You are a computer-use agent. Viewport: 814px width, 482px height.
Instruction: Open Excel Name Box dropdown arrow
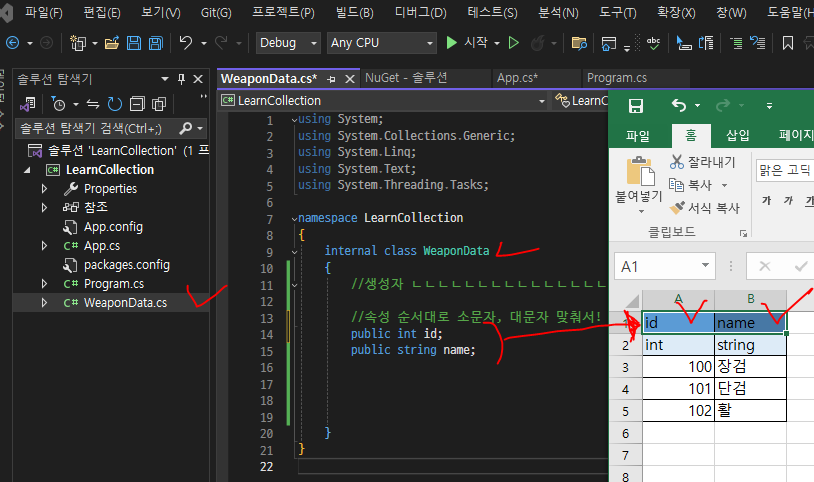coord(705,265)
